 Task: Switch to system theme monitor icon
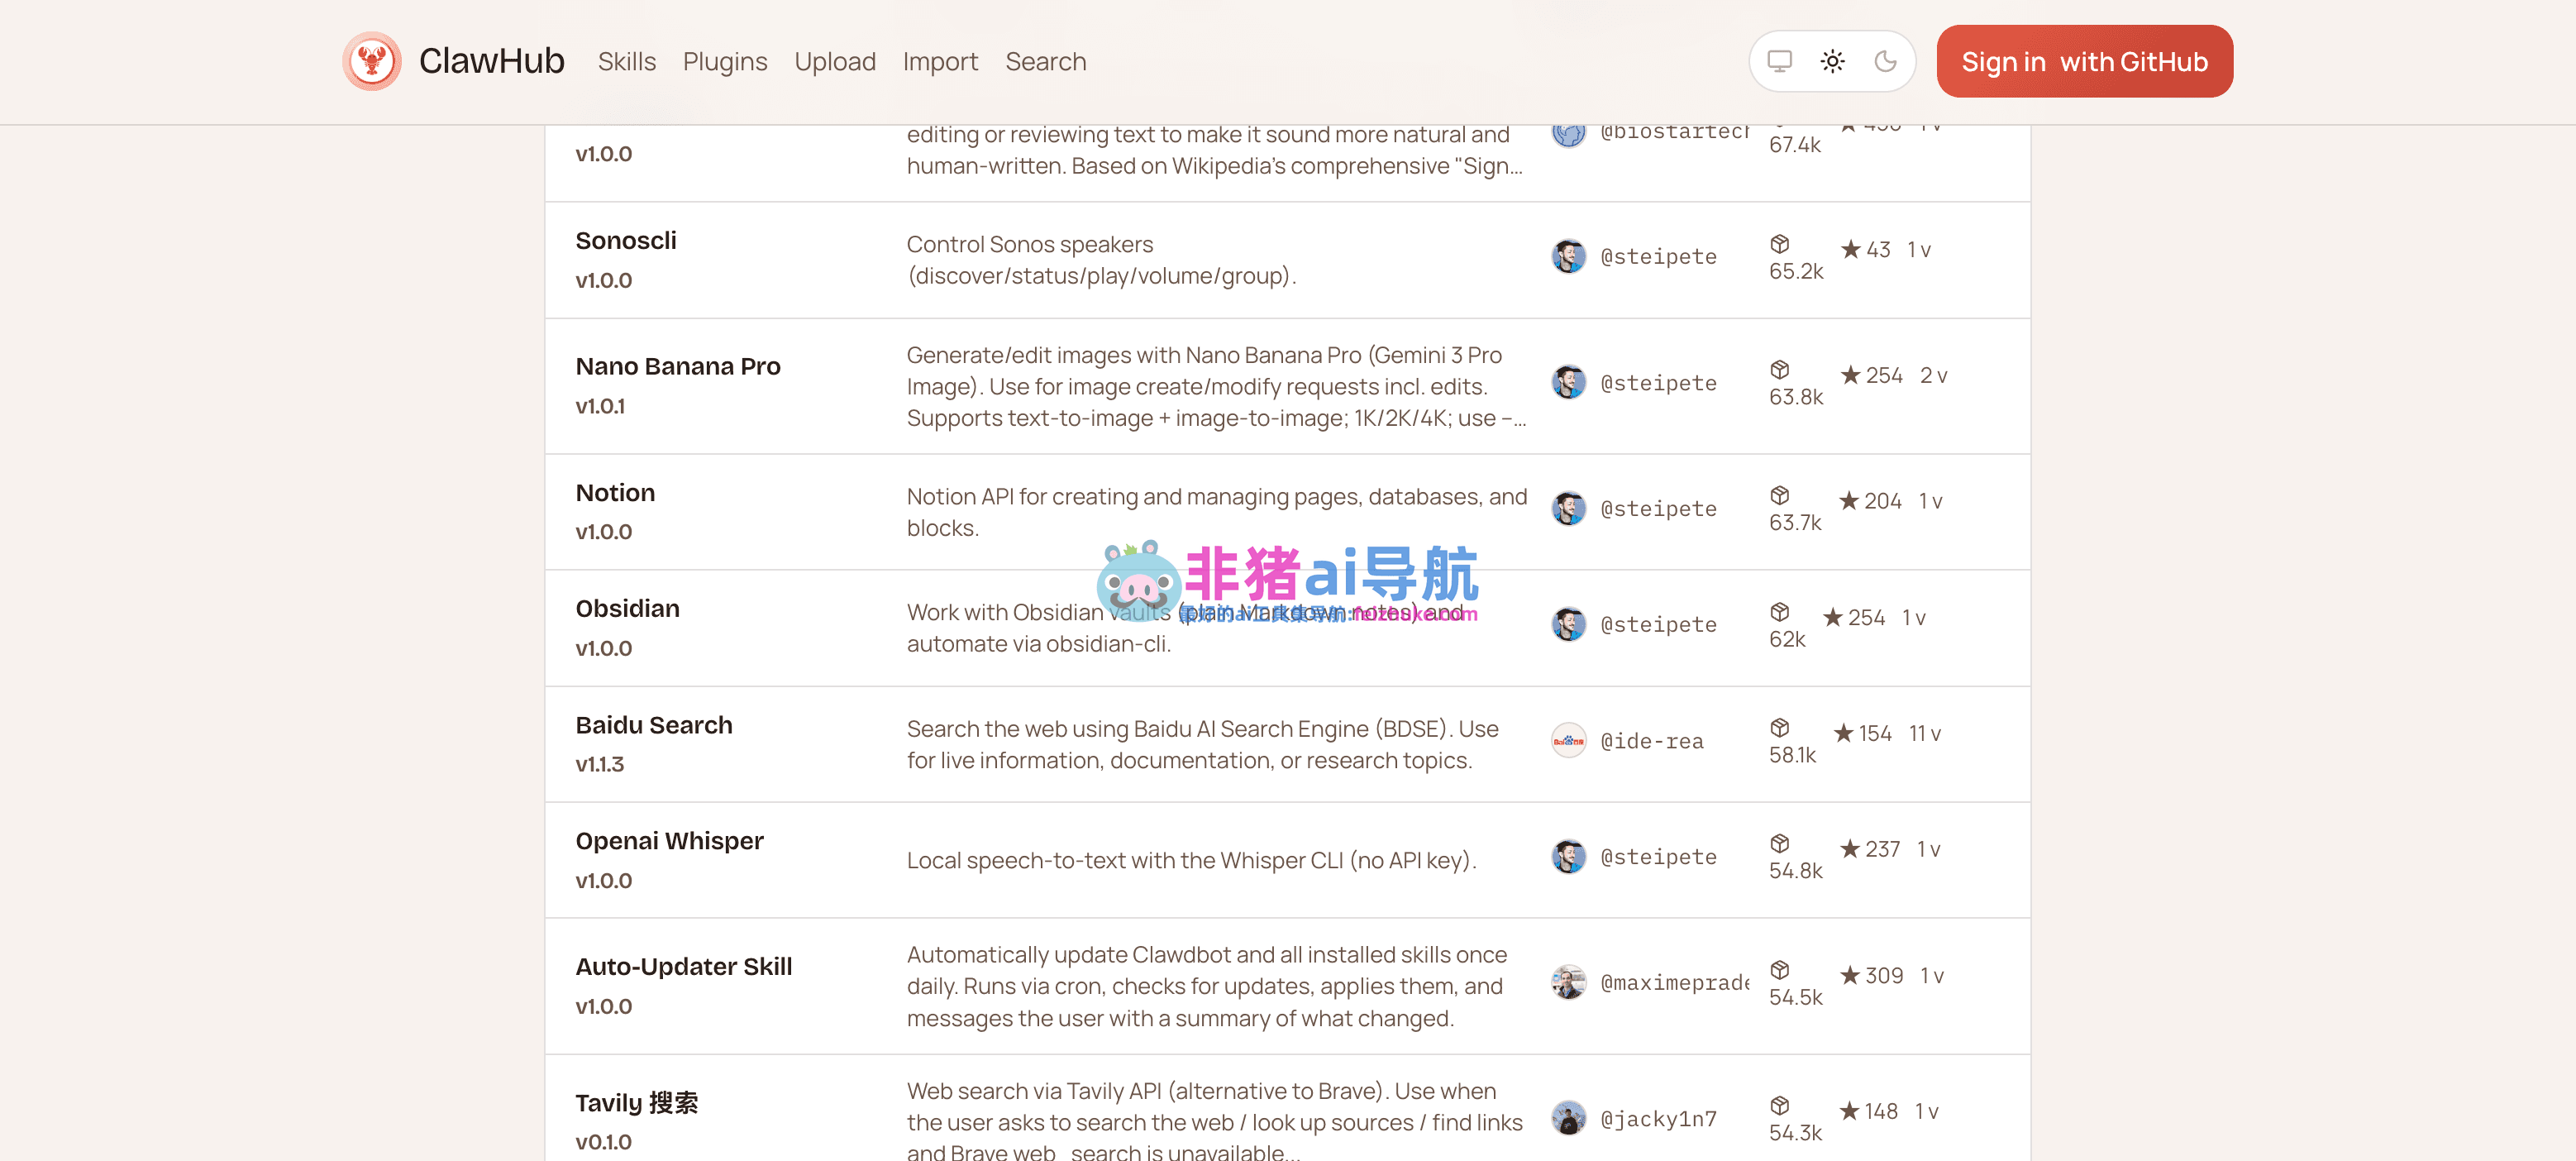(x=1779, y=61)
